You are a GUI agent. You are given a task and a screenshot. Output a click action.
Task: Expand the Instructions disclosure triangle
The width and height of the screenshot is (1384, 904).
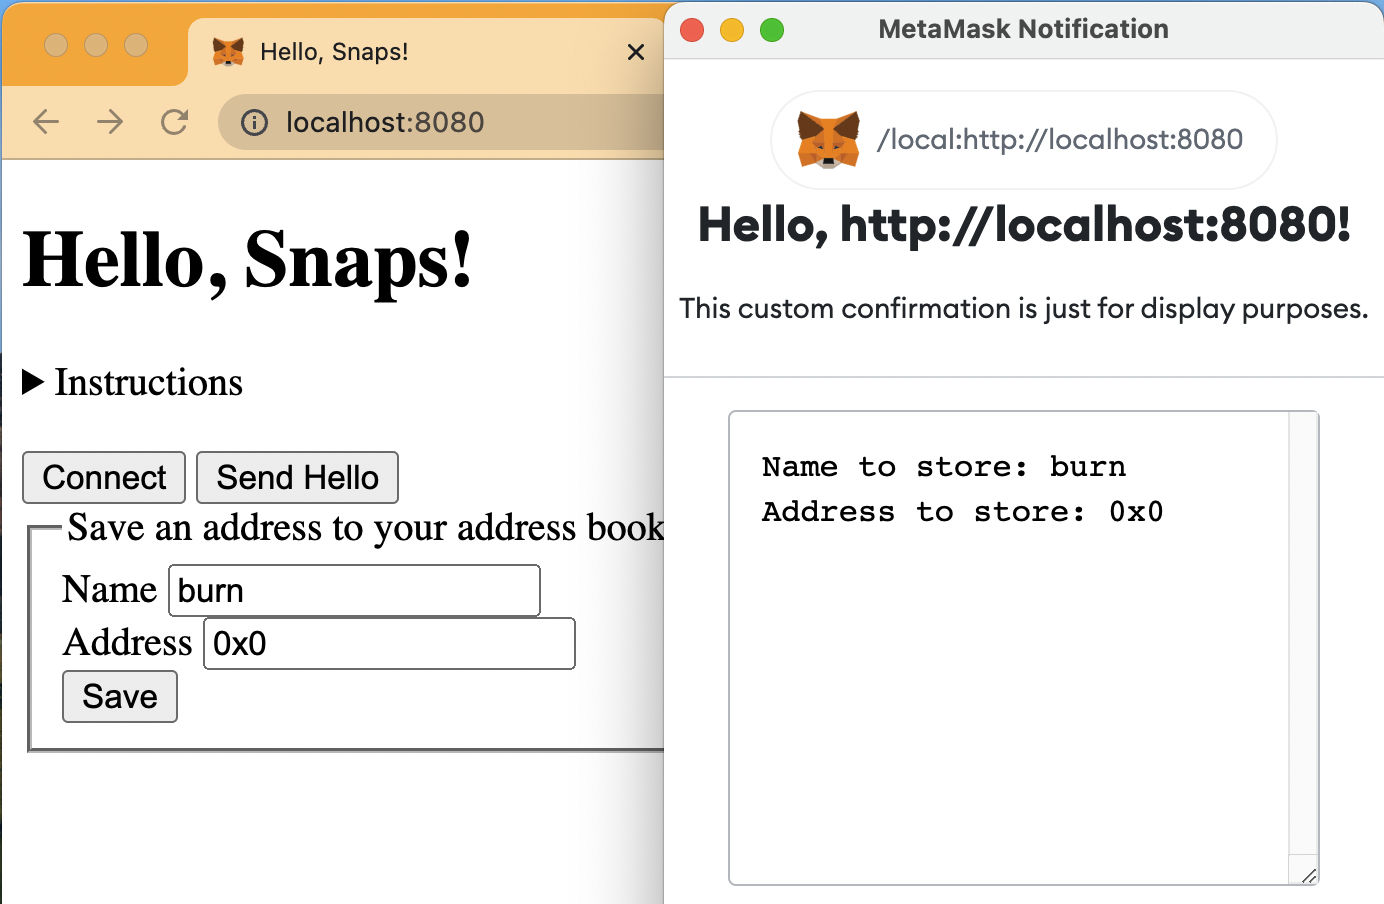click(x=33, y=382)
